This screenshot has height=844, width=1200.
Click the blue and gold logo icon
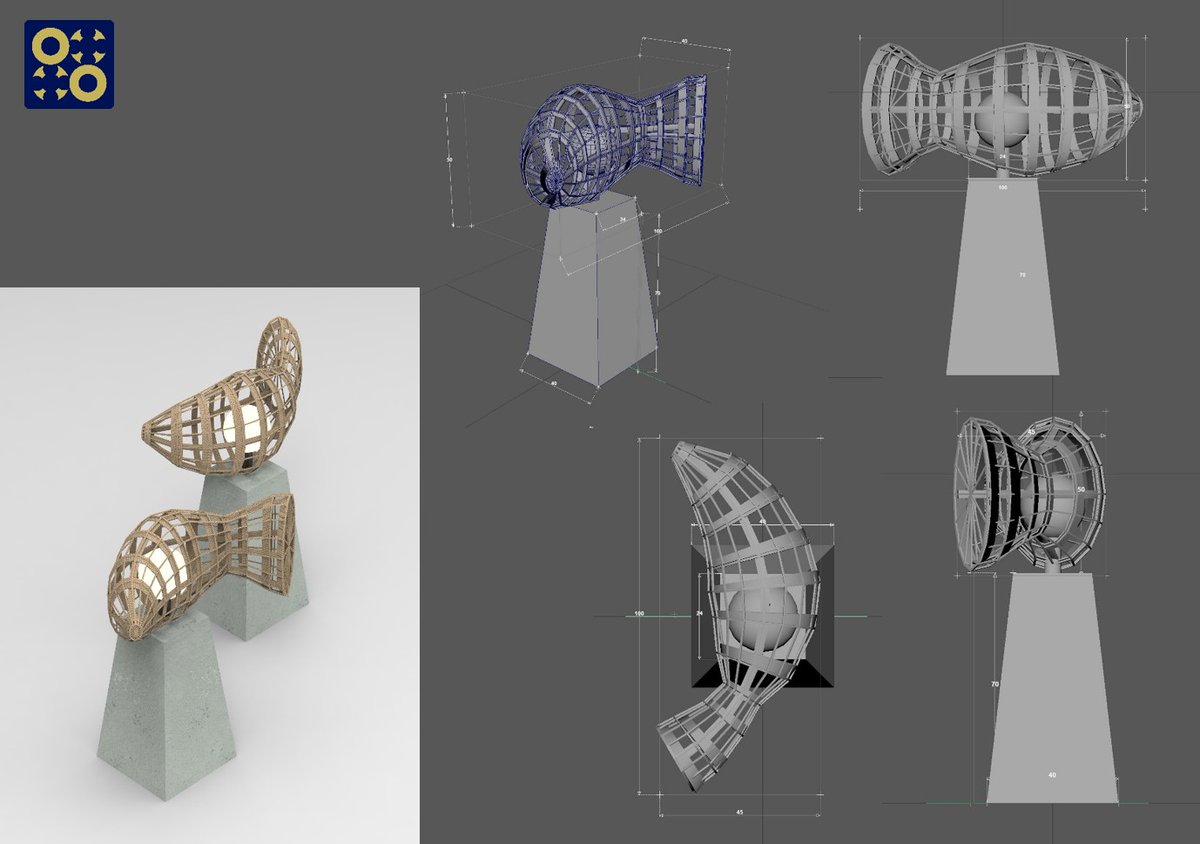pos(69,64)
